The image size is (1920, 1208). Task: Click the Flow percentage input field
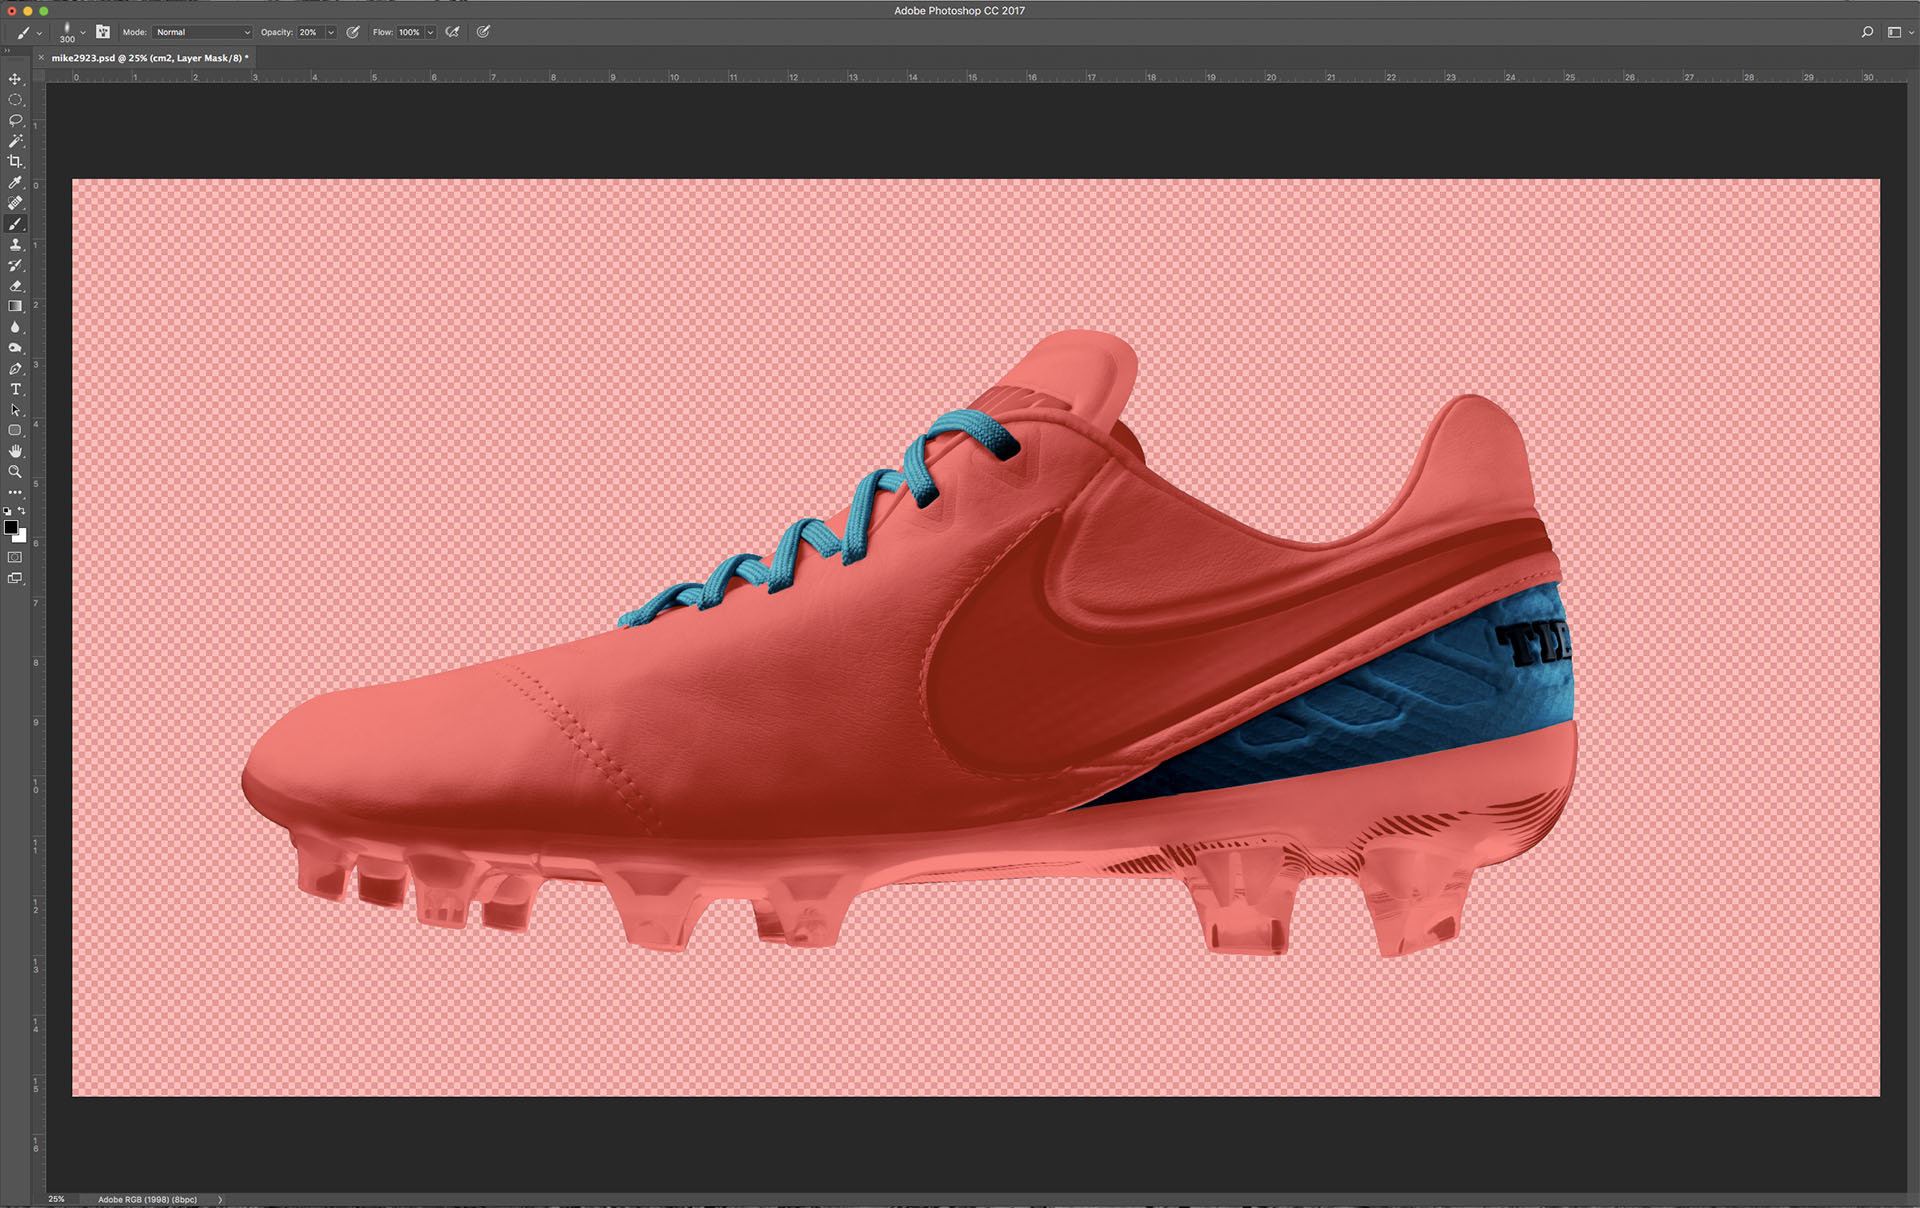tap(410, 32)
